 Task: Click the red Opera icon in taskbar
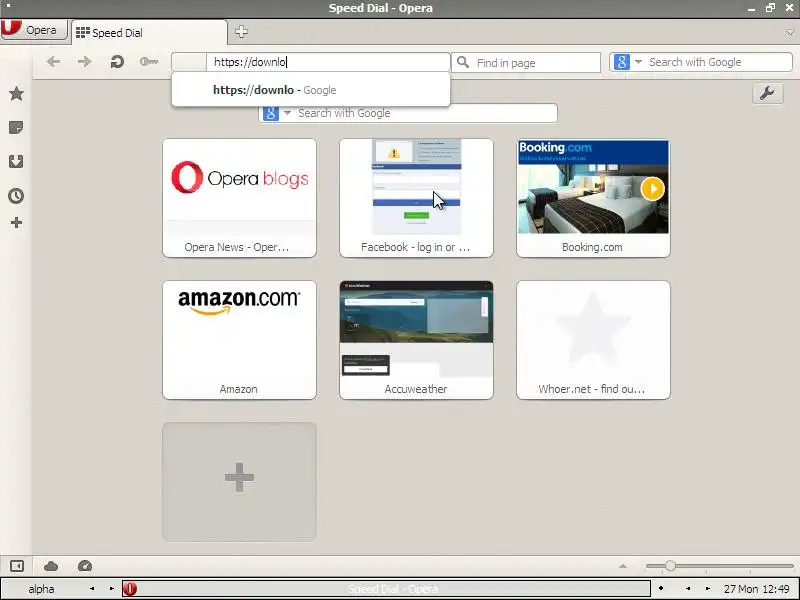click(x=130, y=589)
